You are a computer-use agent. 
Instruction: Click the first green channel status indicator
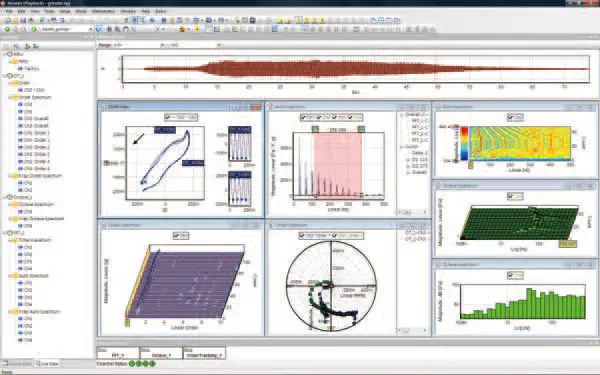[x=132, y=364]
